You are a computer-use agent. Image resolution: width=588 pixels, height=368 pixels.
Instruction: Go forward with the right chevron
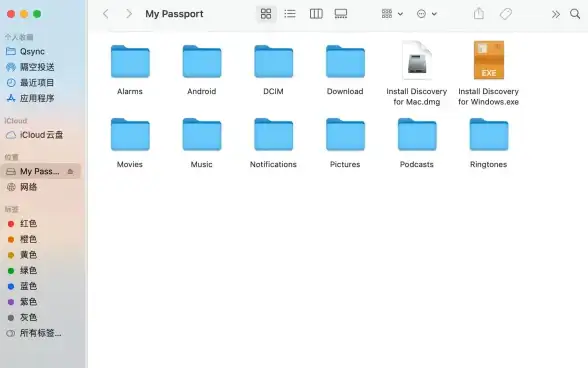point(129,14)
